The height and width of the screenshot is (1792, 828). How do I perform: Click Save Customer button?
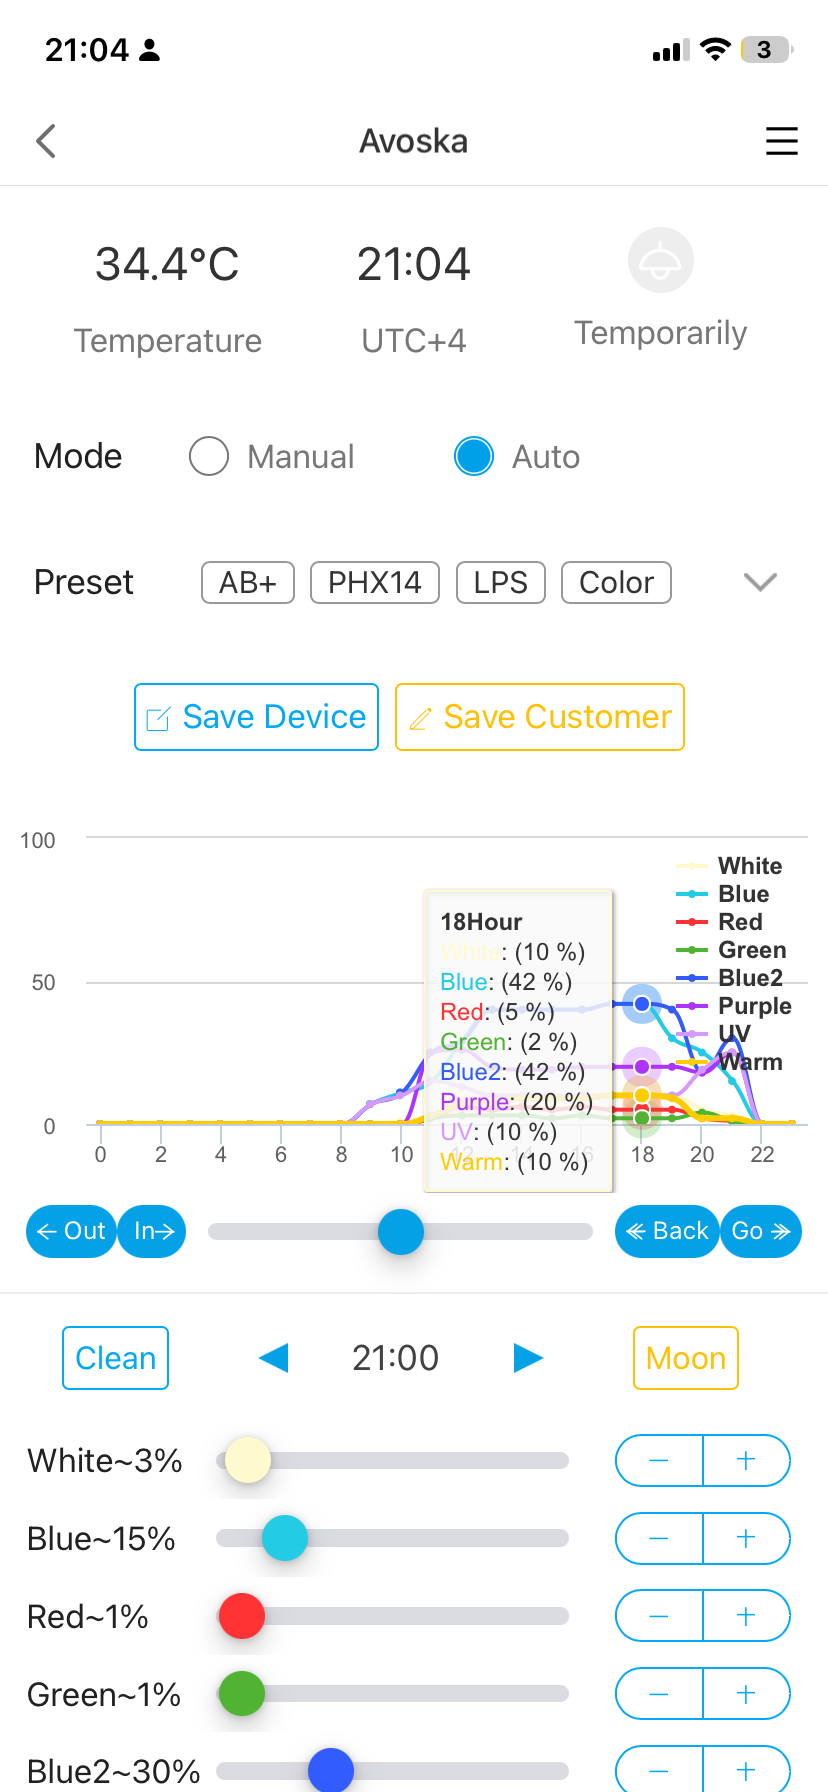tap(540, 717)
